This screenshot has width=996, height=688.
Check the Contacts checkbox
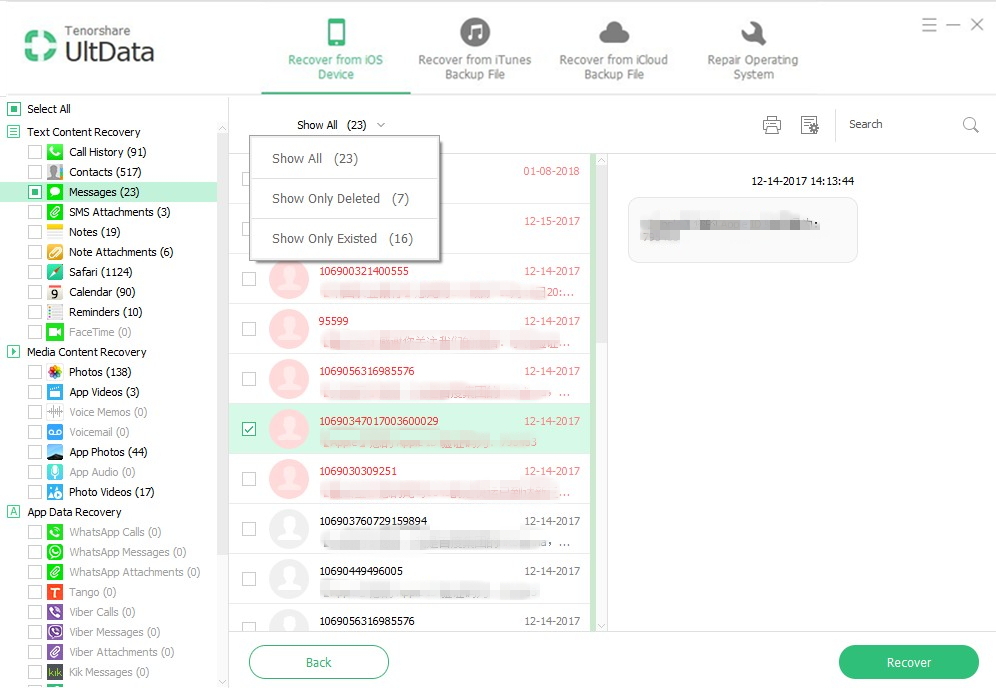click(35, 172)
